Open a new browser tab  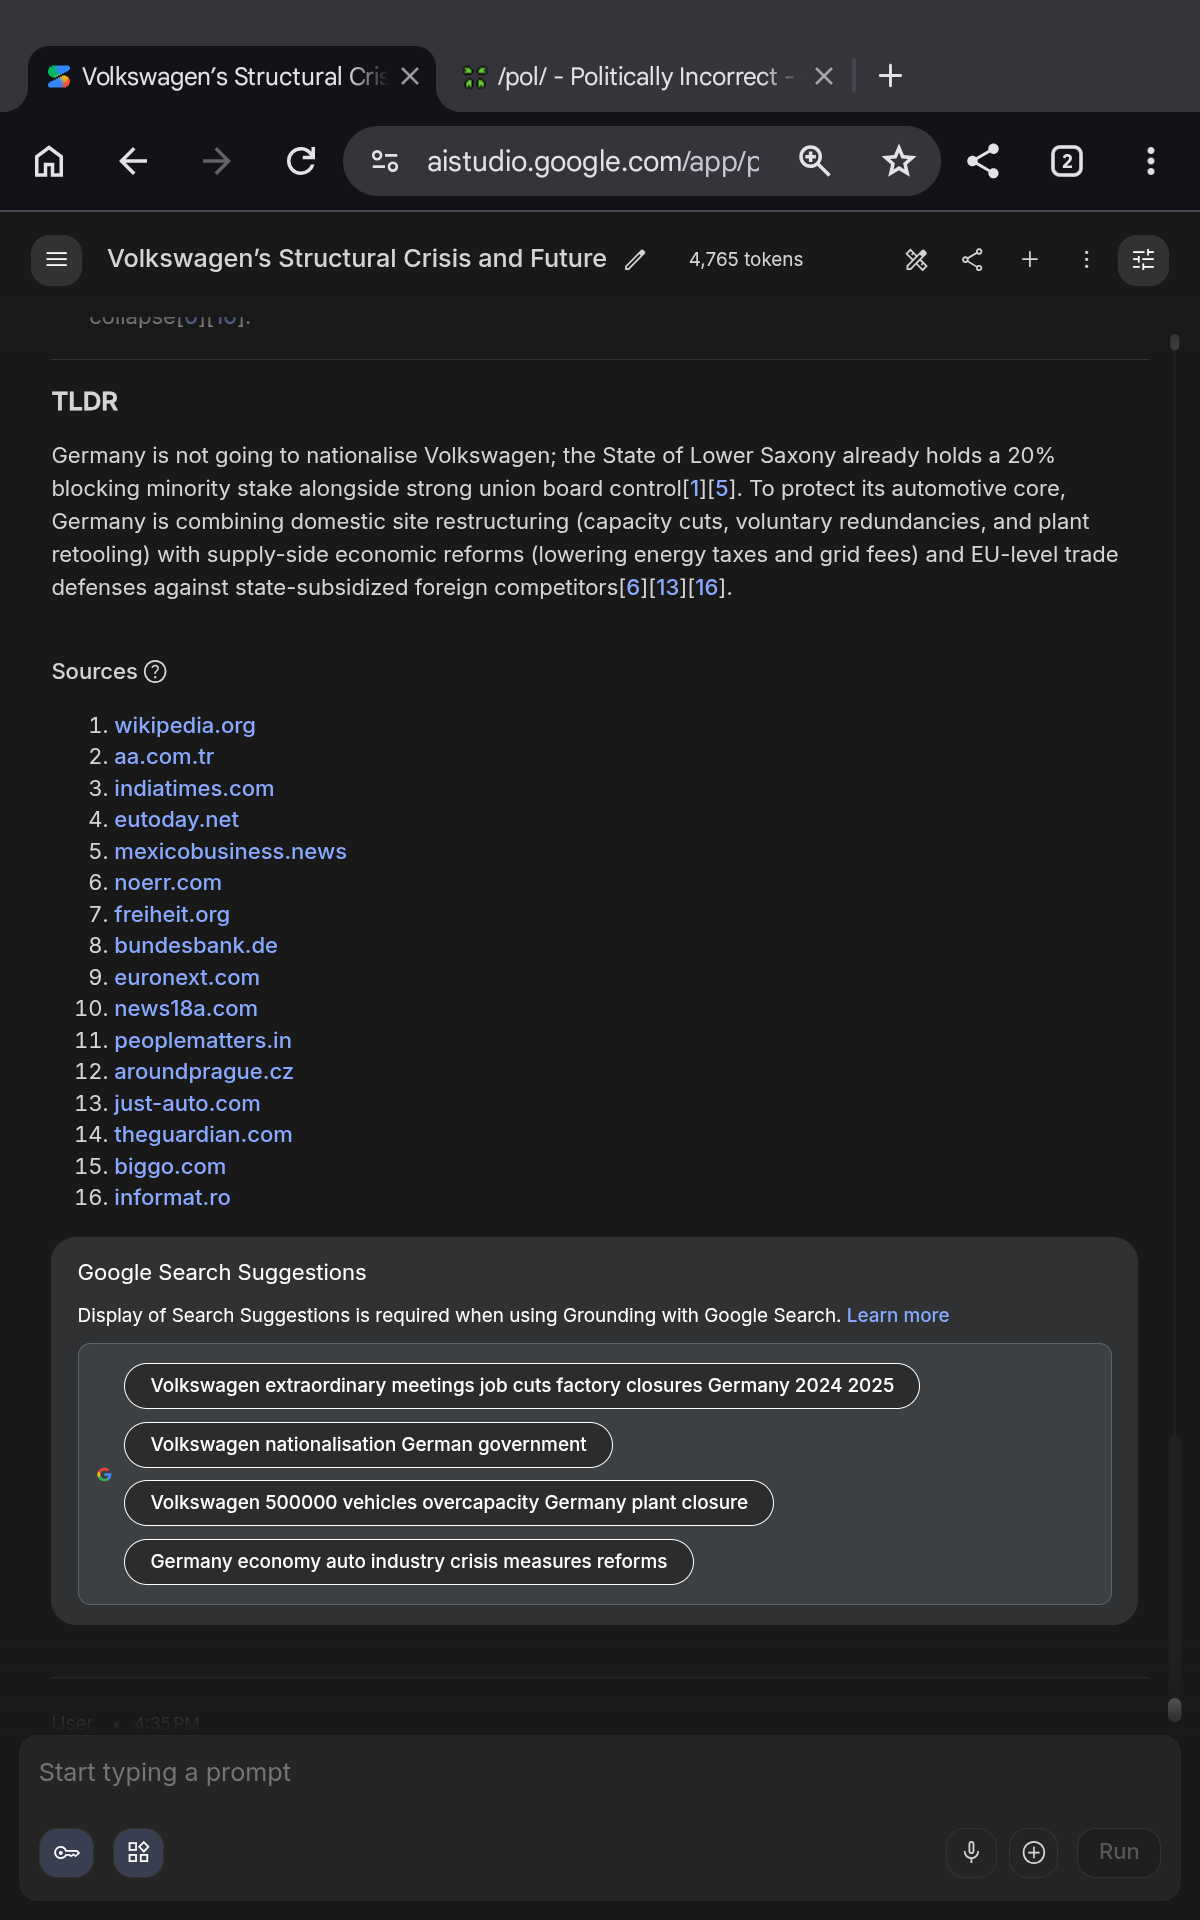pyautogui.click(x=890, y=76)
